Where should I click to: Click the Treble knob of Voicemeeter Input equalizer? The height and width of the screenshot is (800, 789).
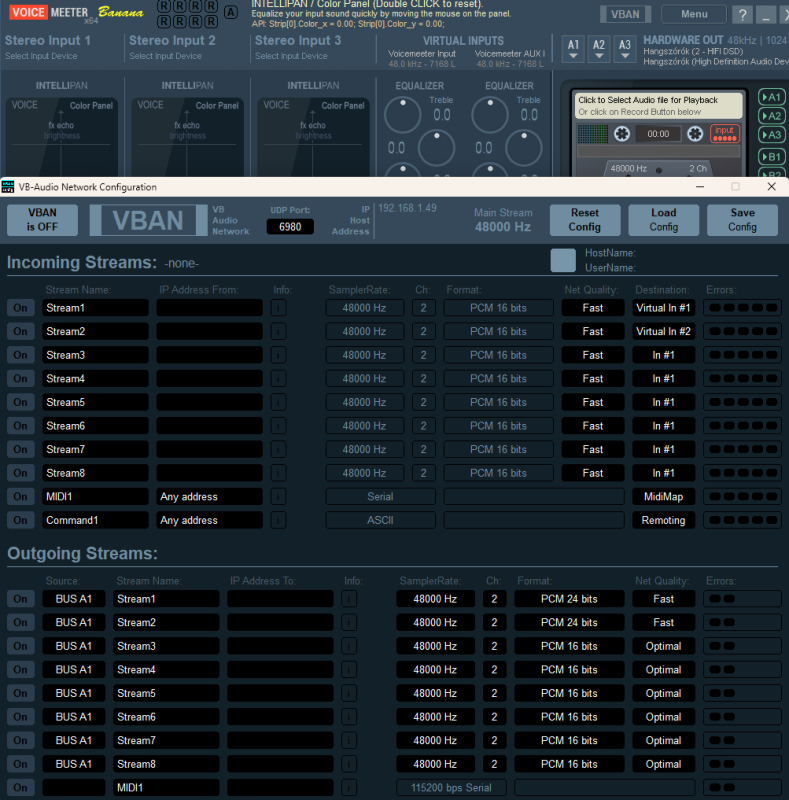[x=402, y=114]
